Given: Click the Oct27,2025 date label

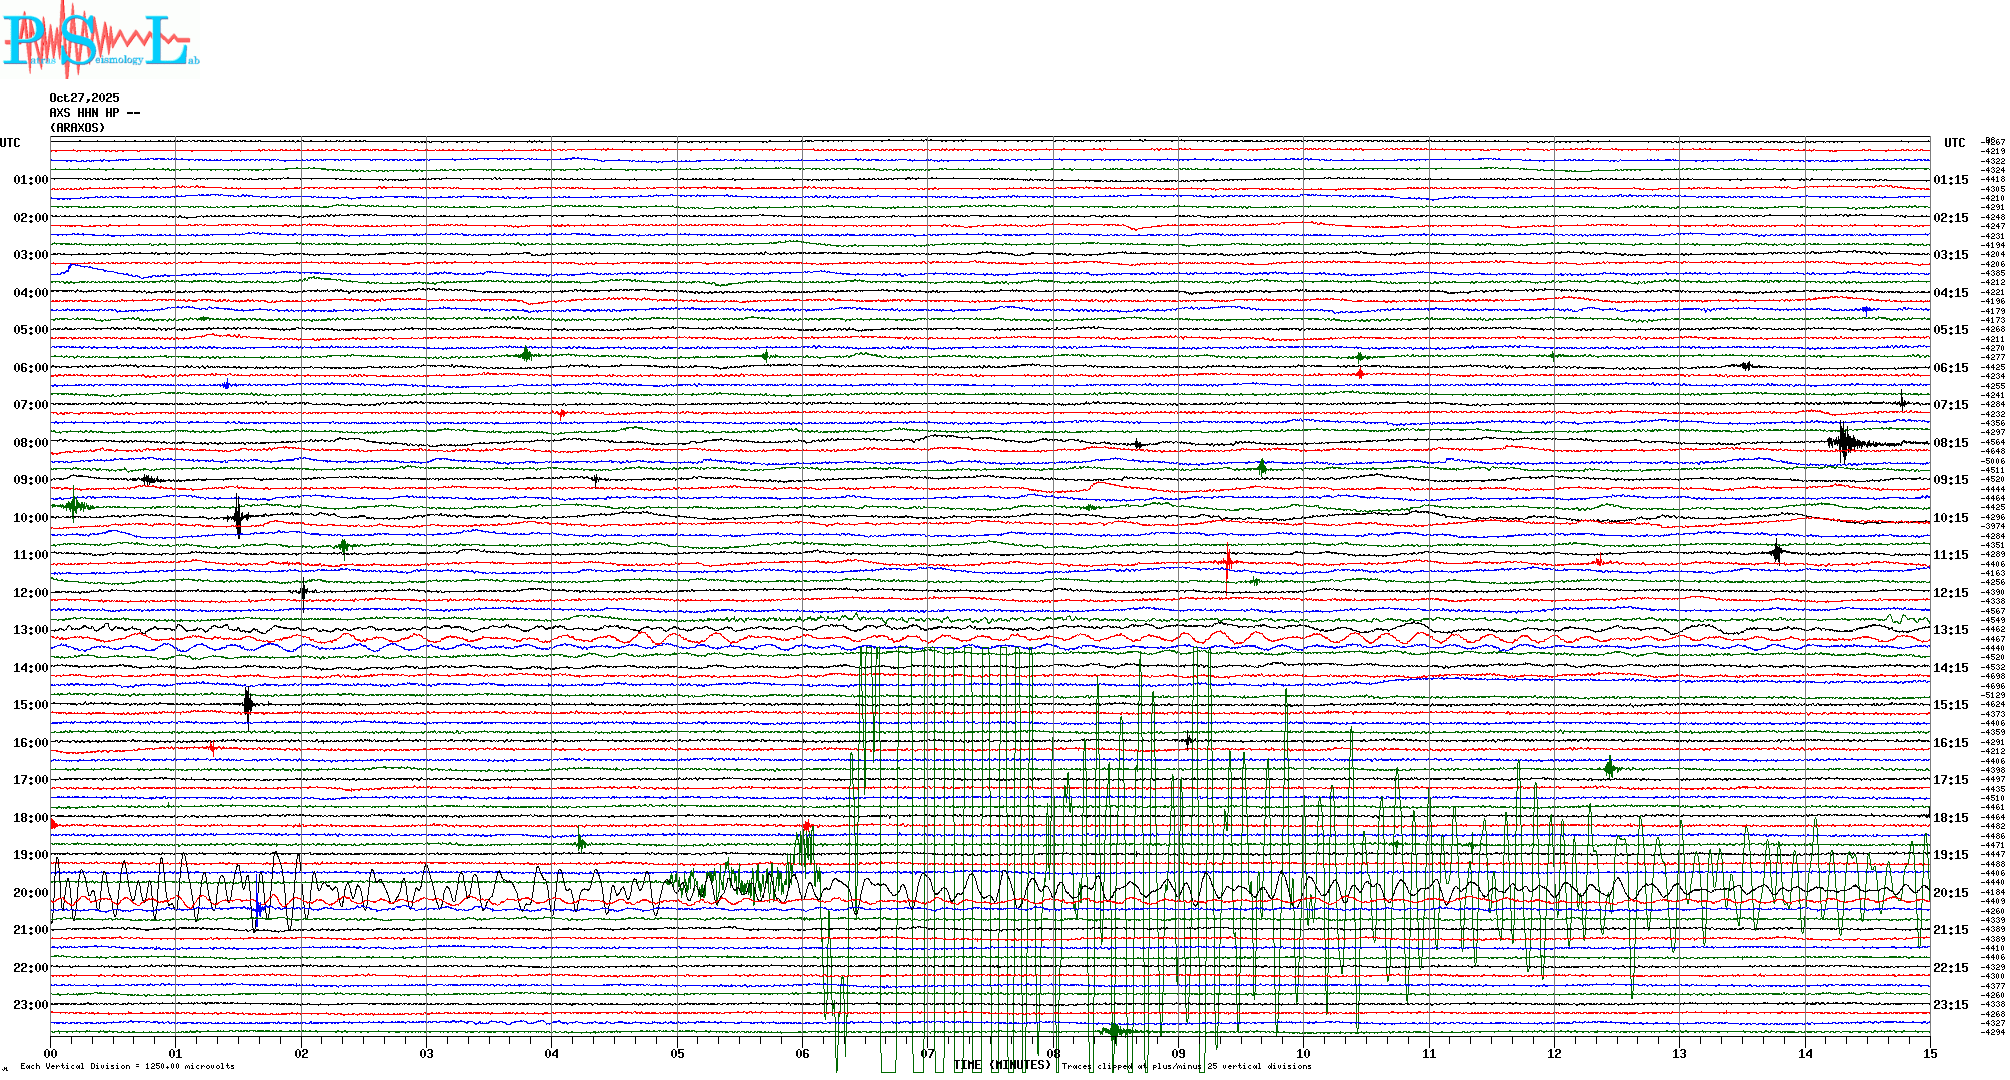Looking at the screenshot, I should tap(84, 98).
